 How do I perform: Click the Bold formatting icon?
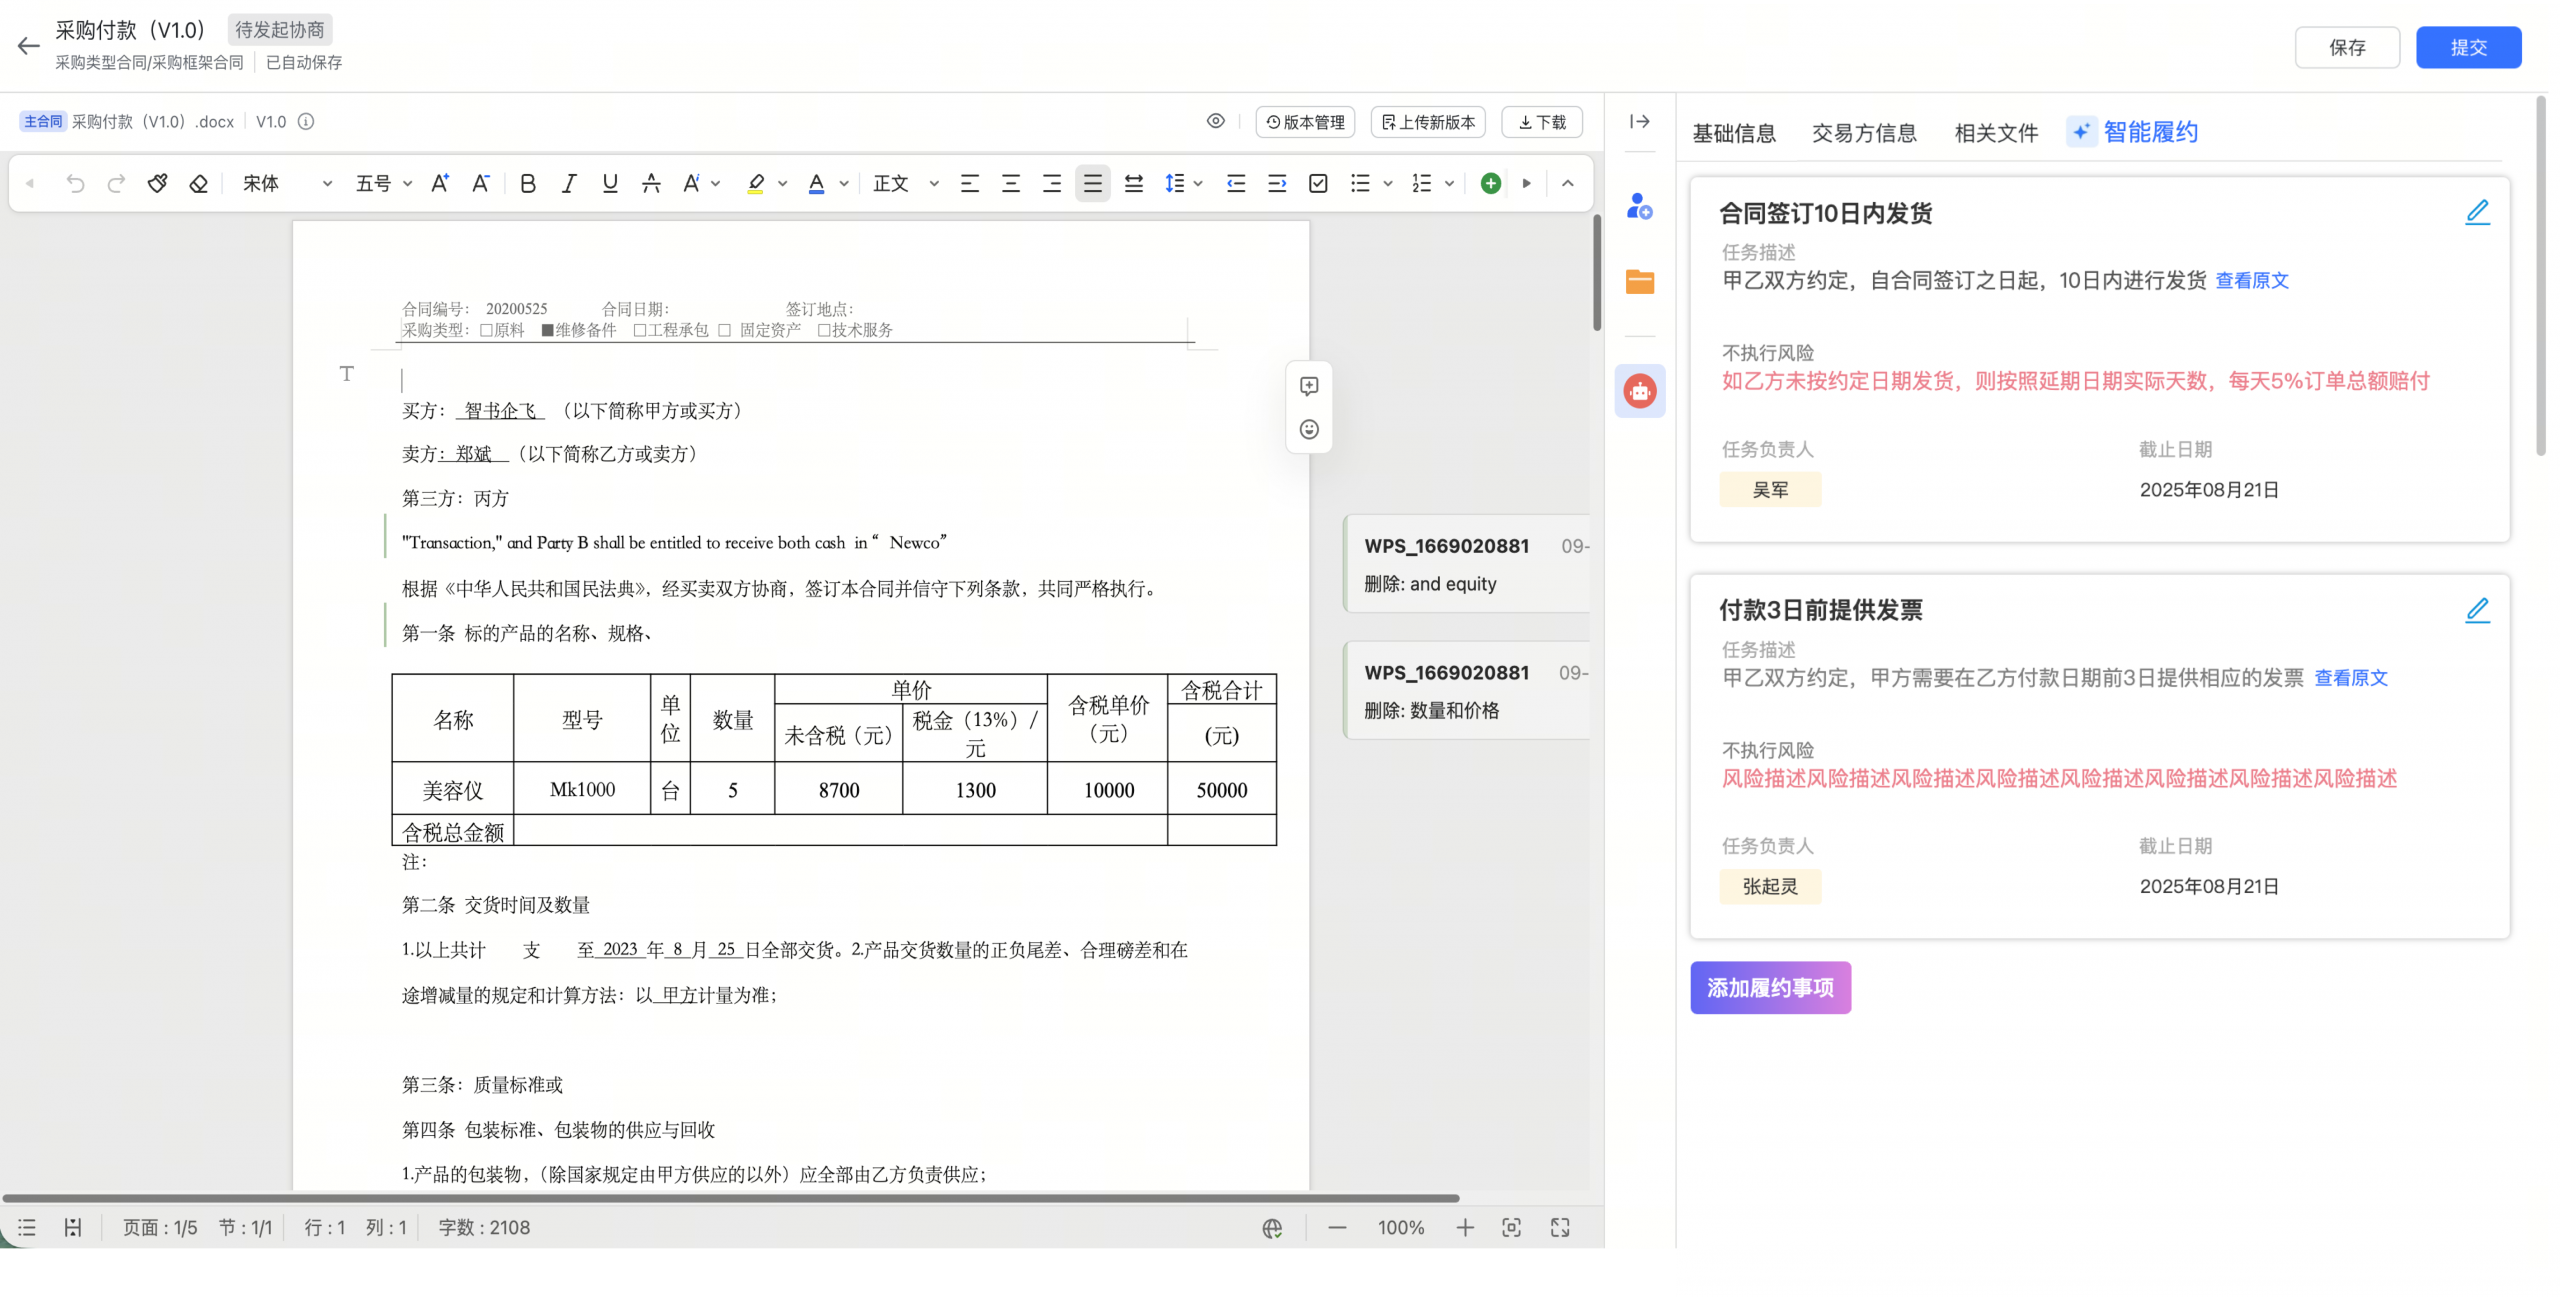(528, 183)
